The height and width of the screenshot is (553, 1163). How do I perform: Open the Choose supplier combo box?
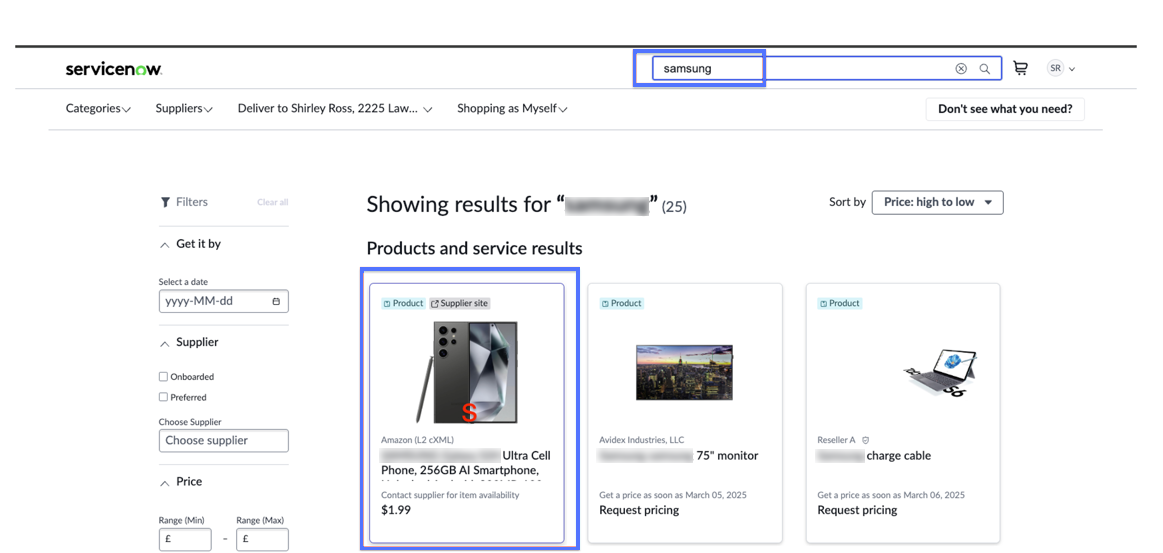[223, 440]
